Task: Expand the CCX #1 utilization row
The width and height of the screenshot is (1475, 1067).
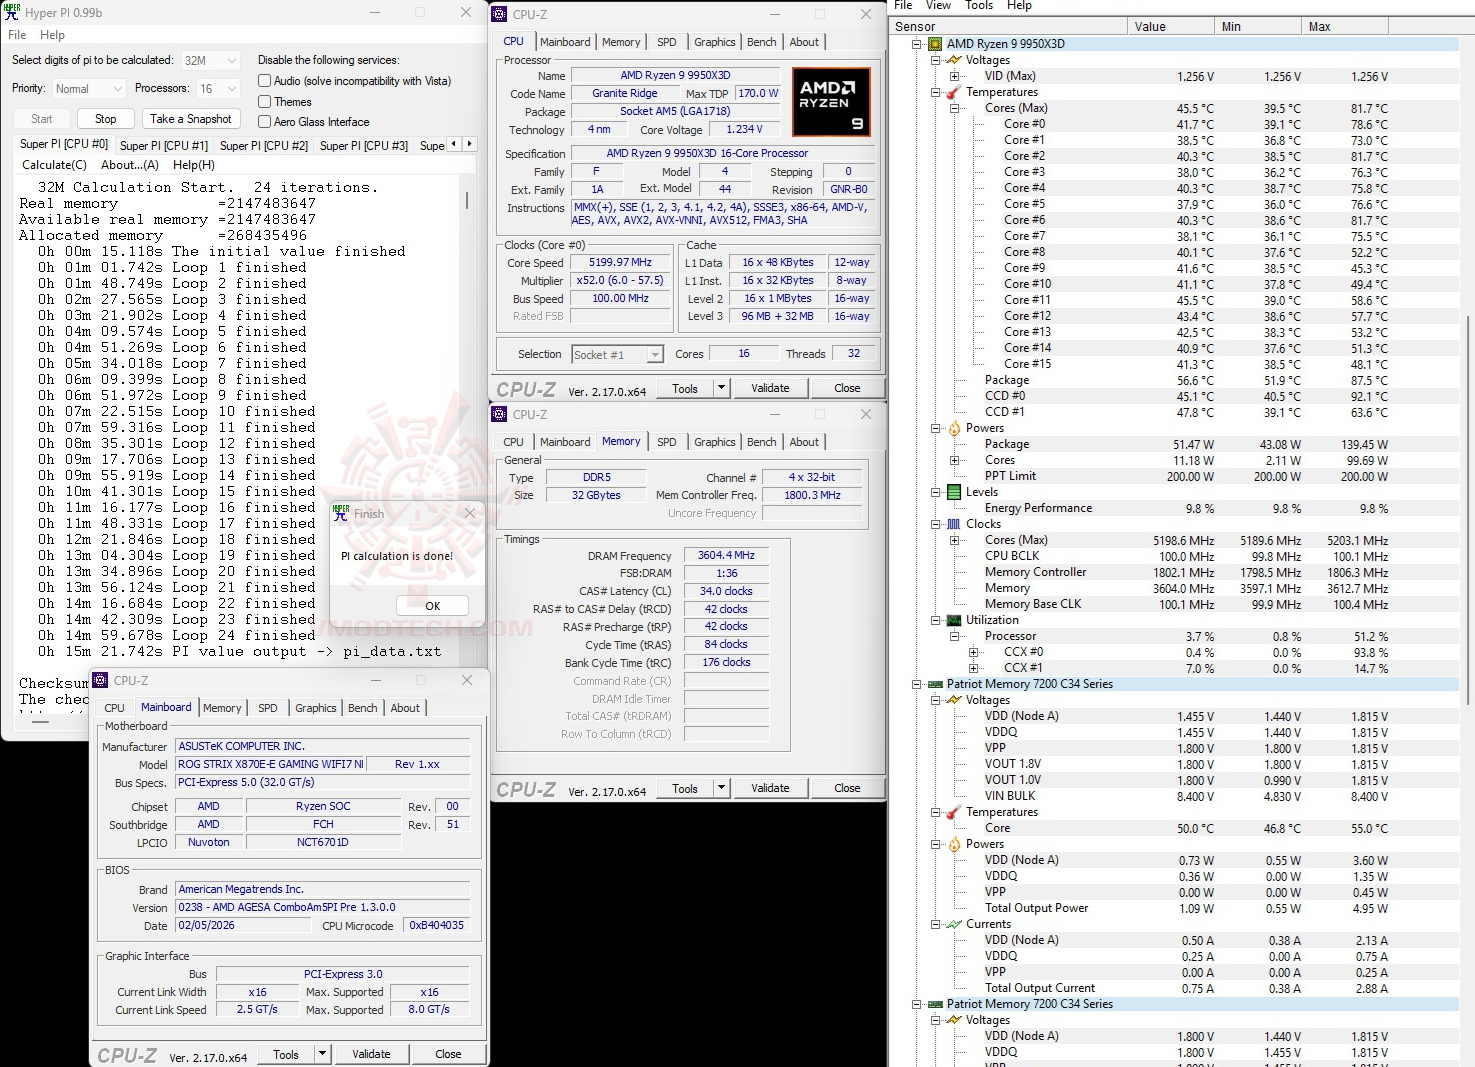Action: pos(973,668)
